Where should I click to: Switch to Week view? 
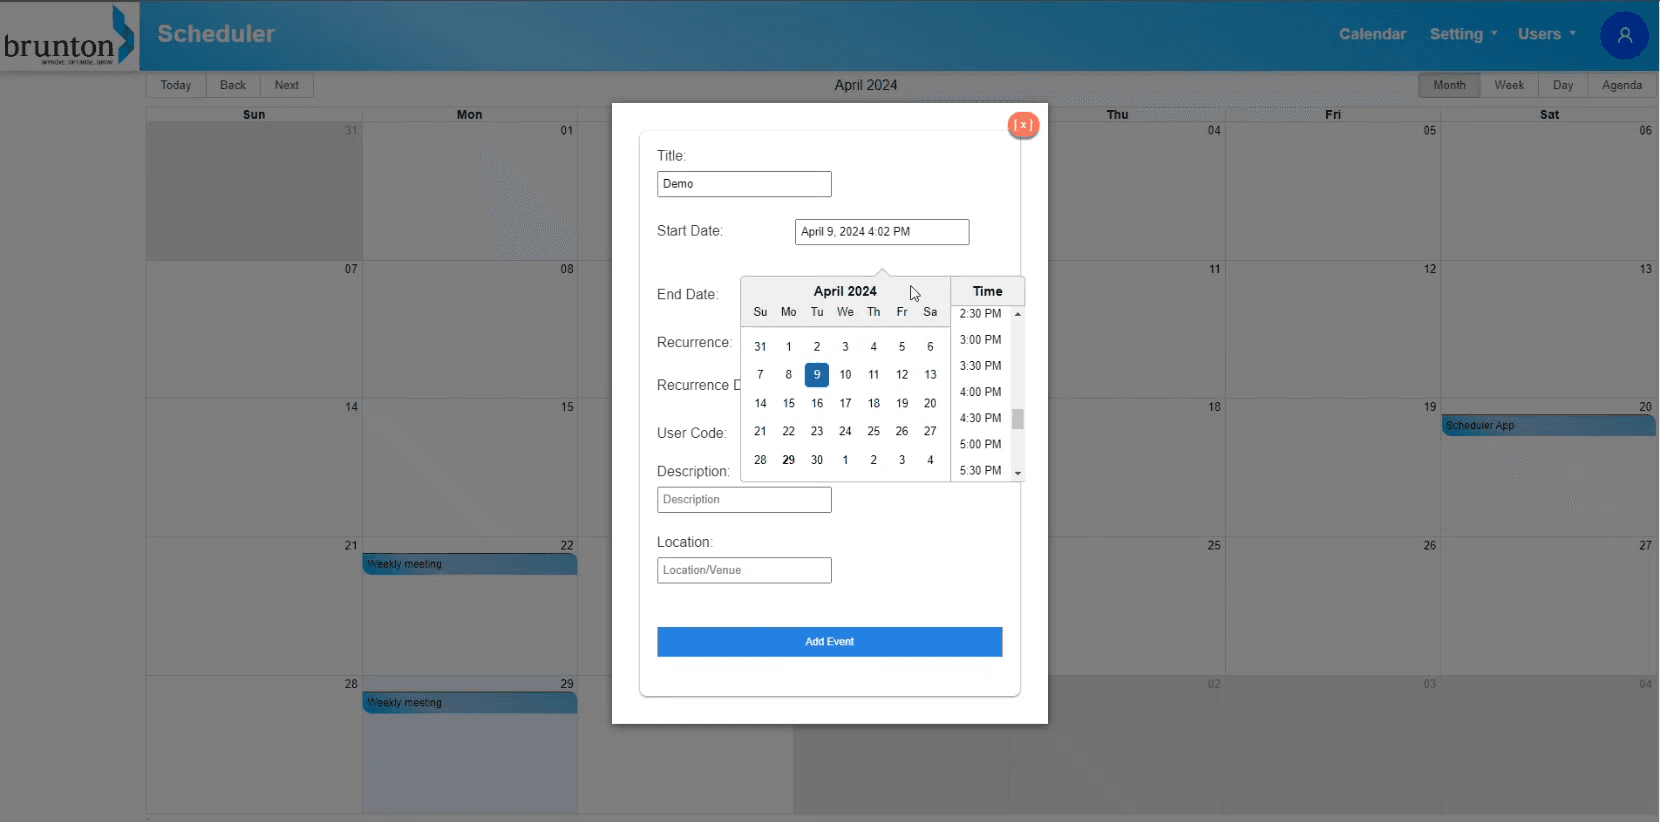1508,85
